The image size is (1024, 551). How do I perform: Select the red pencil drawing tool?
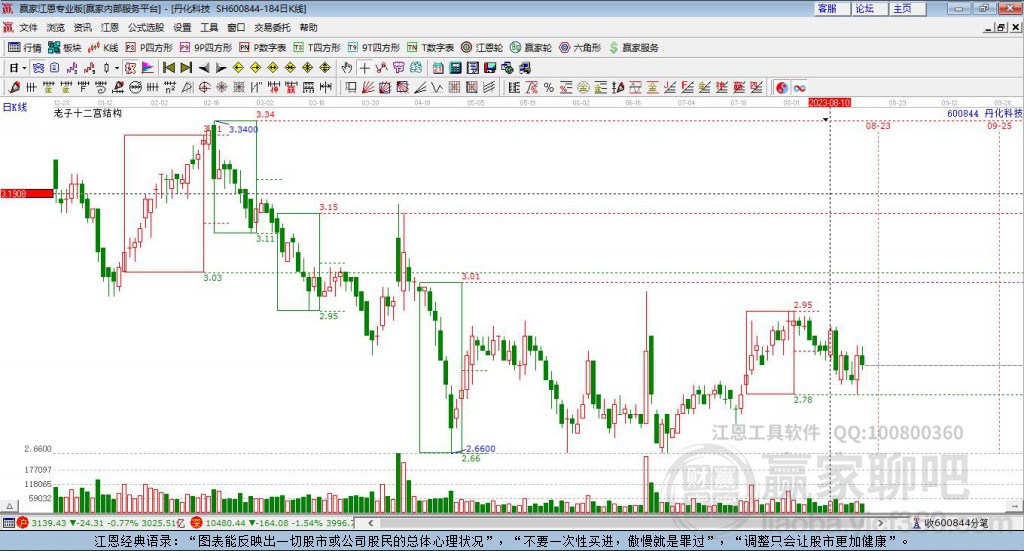[14, 87]
